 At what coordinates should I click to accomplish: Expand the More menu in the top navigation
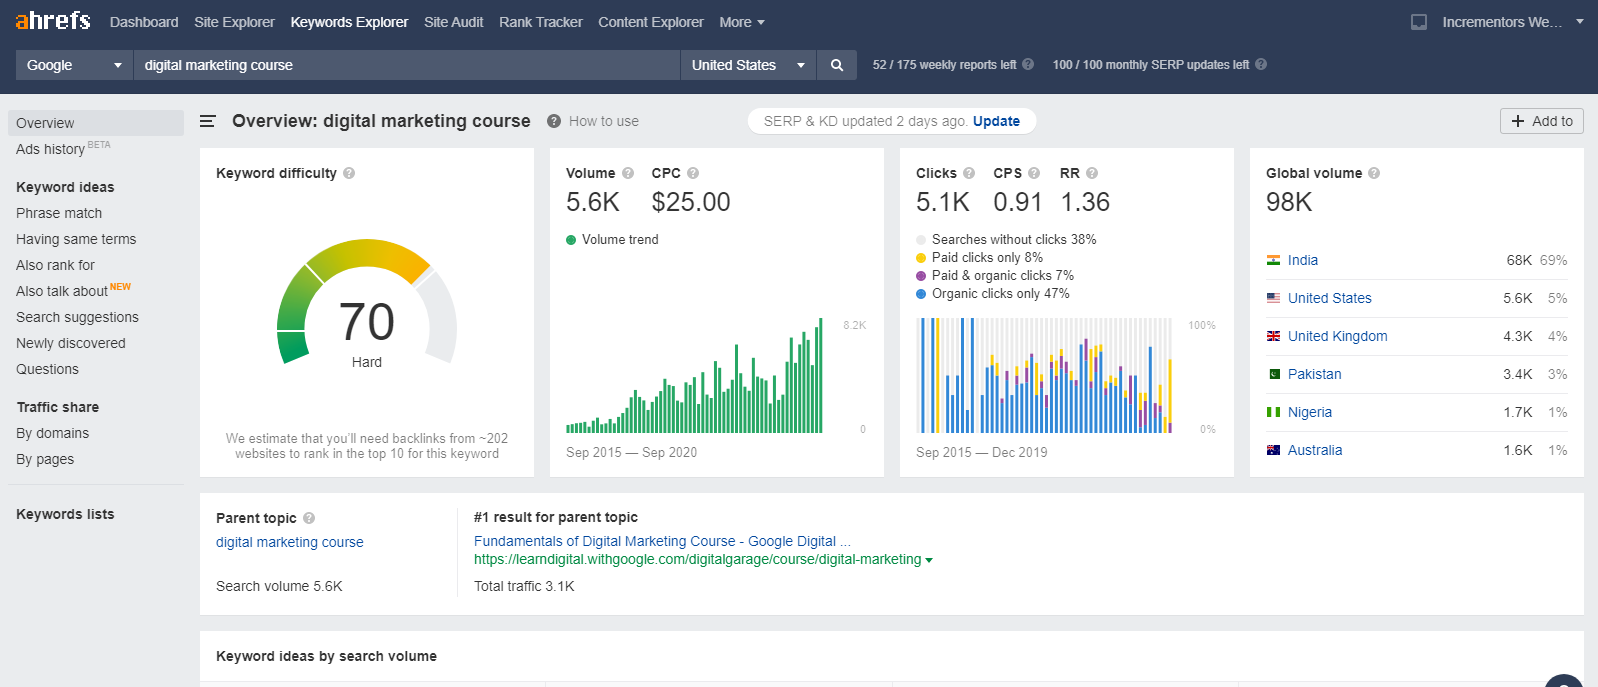tap(742, 22)
